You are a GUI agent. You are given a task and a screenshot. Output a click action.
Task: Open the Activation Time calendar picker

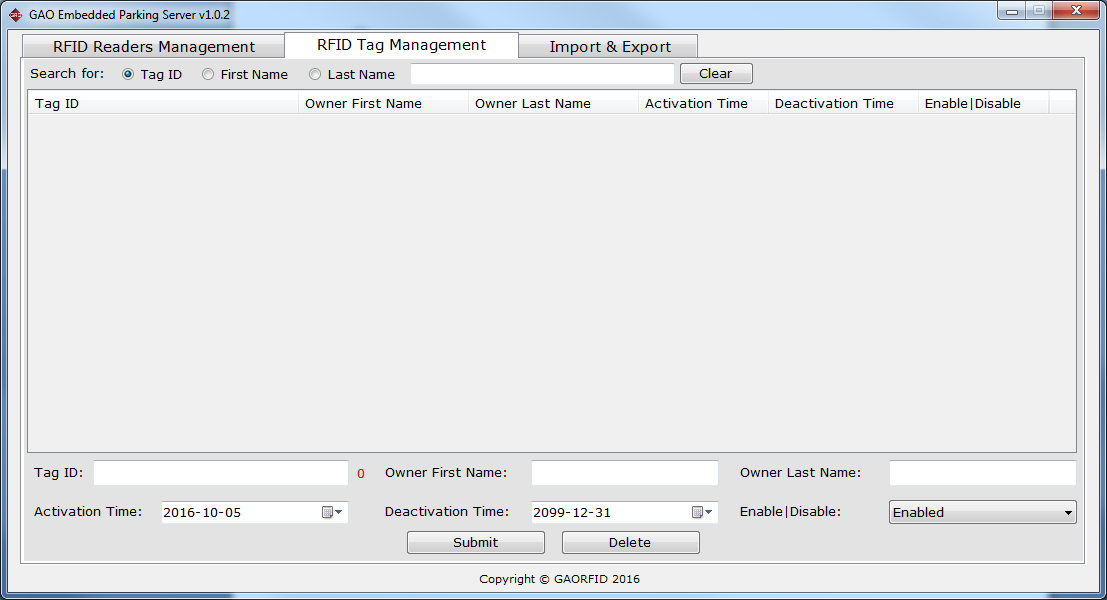click(332, 512)
